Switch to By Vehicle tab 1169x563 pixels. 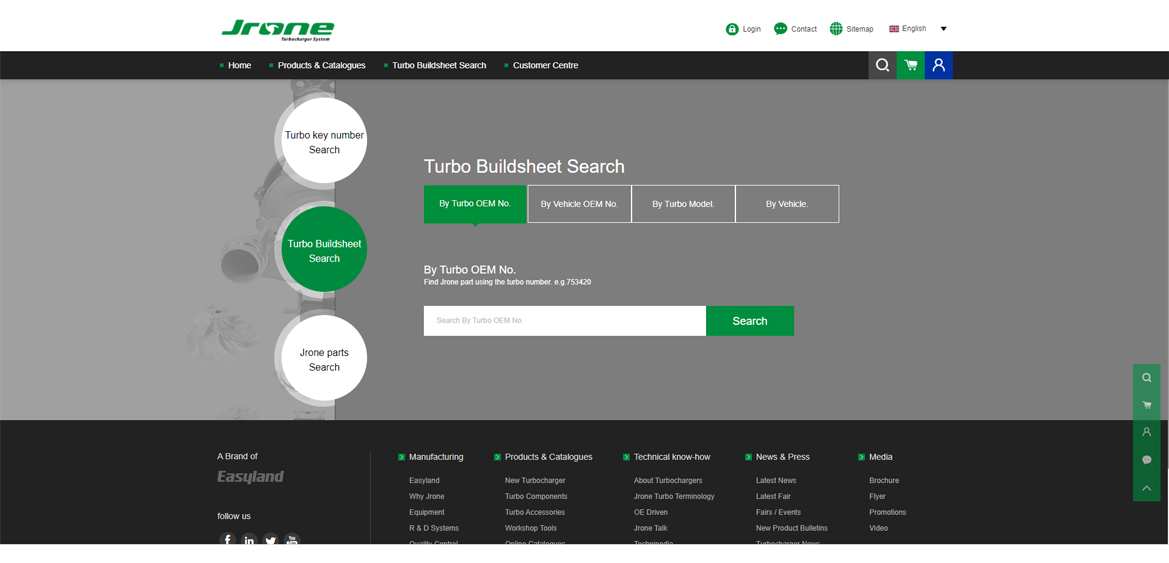tap(787, 204)
